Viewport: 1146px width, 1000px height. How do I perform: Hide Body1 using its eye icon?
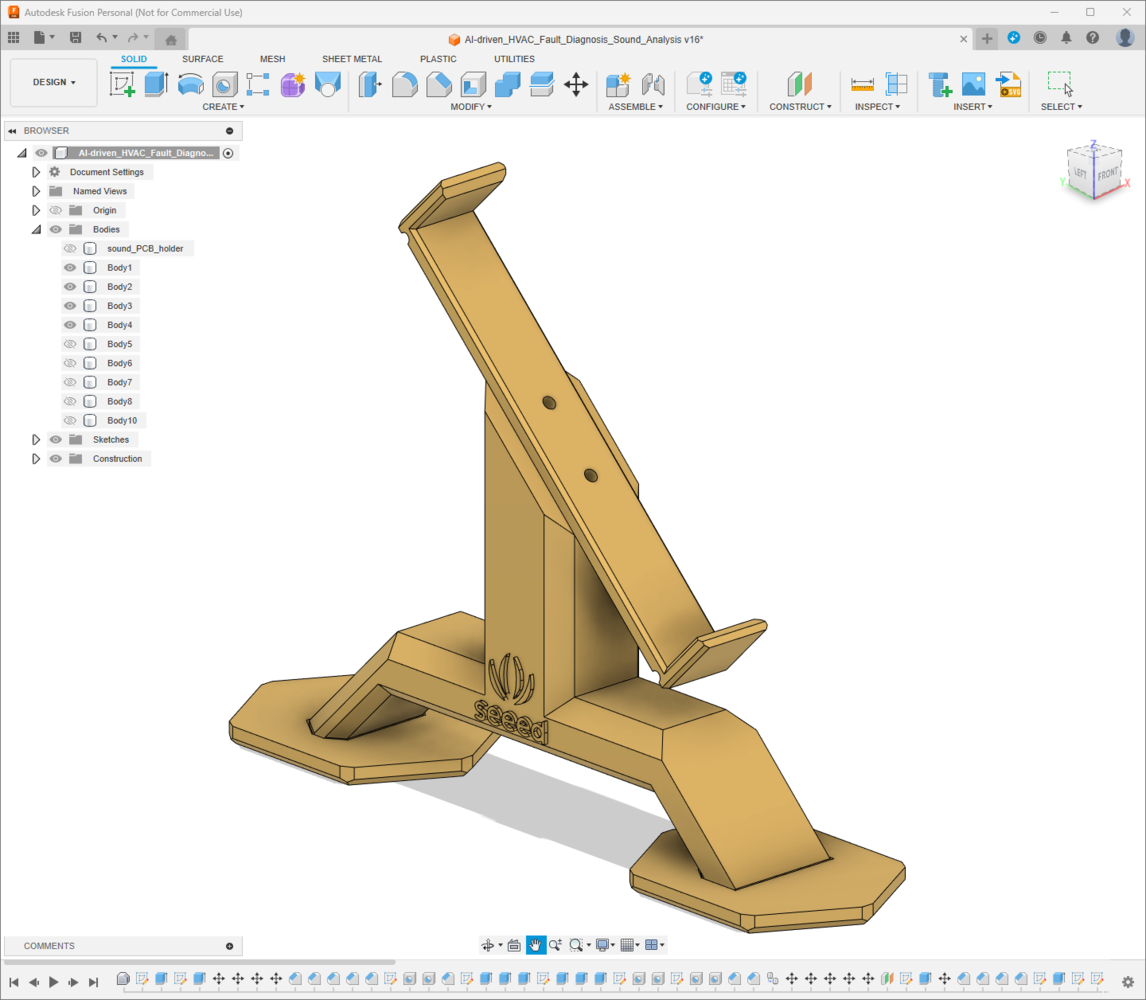[x=70, y=268]
